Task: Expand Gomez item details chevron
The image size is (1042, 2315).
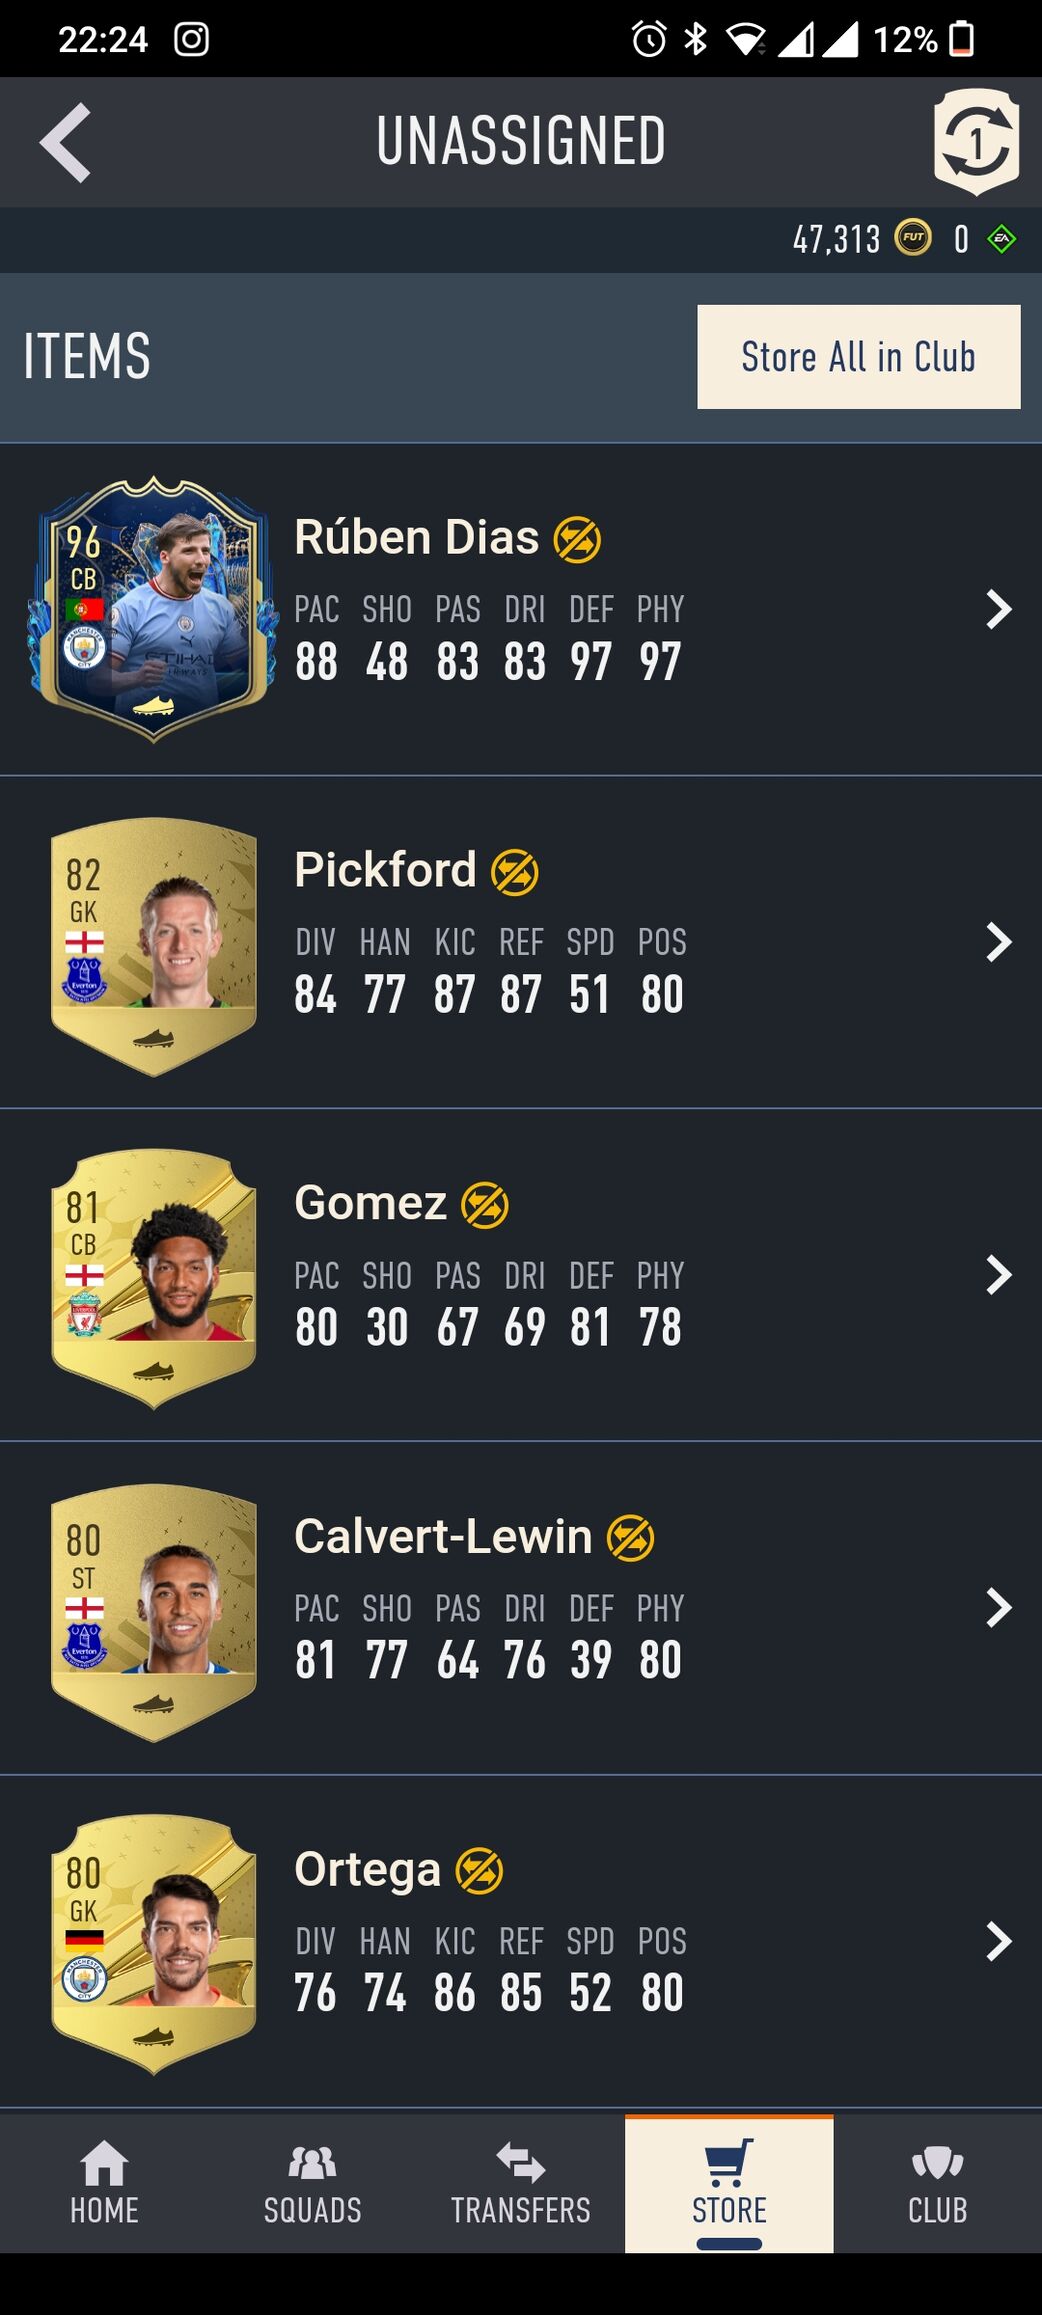Action: (x=998, y=1275)
